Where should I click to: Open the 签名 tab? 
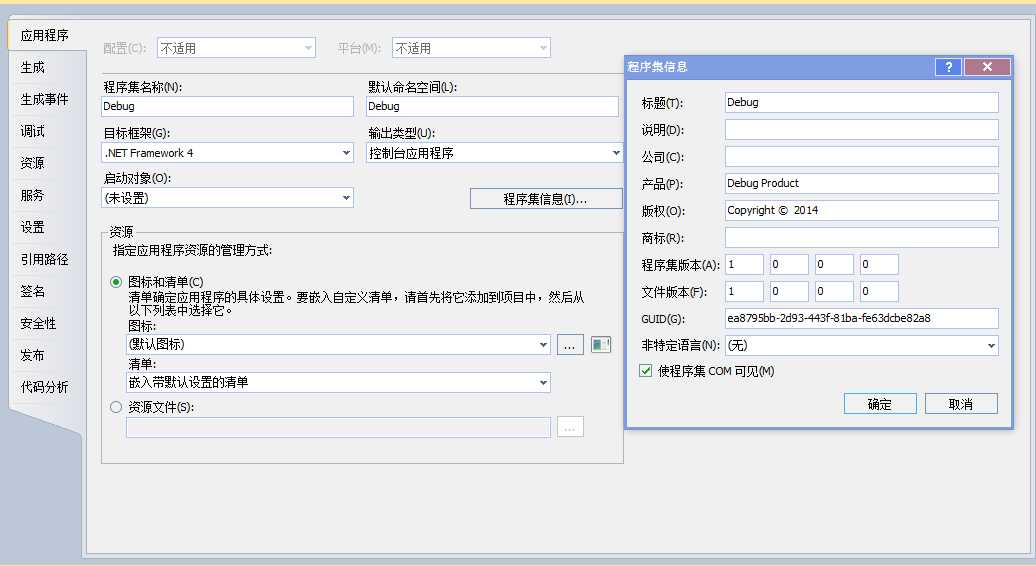tap(32, 291)
